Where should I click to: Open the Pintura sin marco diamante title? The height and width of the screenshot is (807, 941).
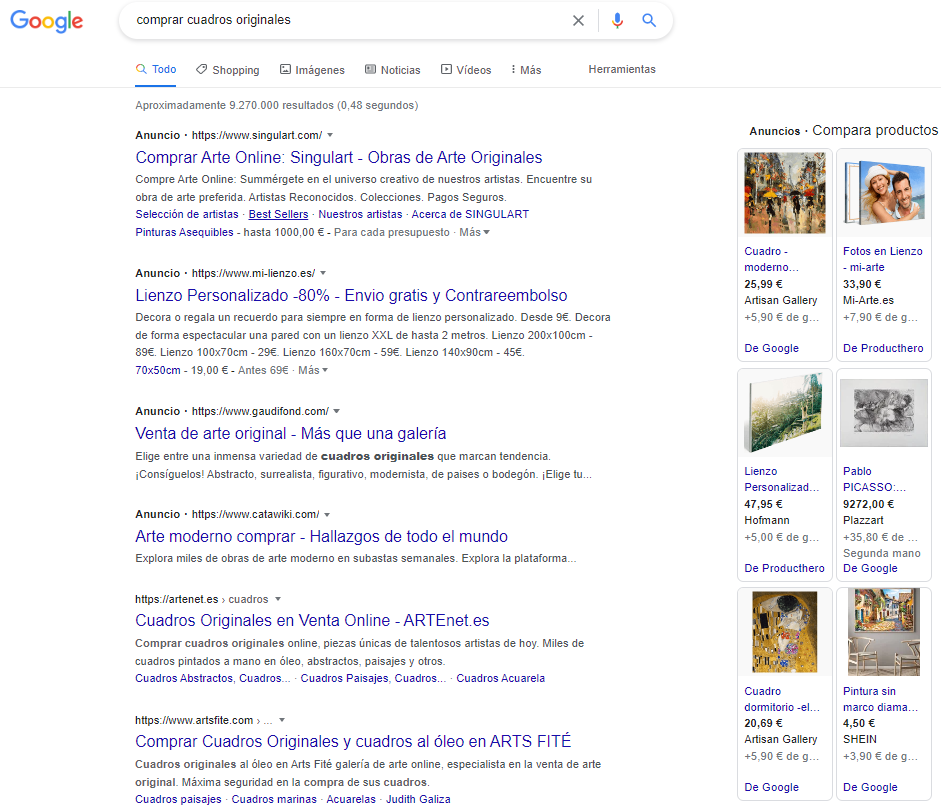(880, 699)
